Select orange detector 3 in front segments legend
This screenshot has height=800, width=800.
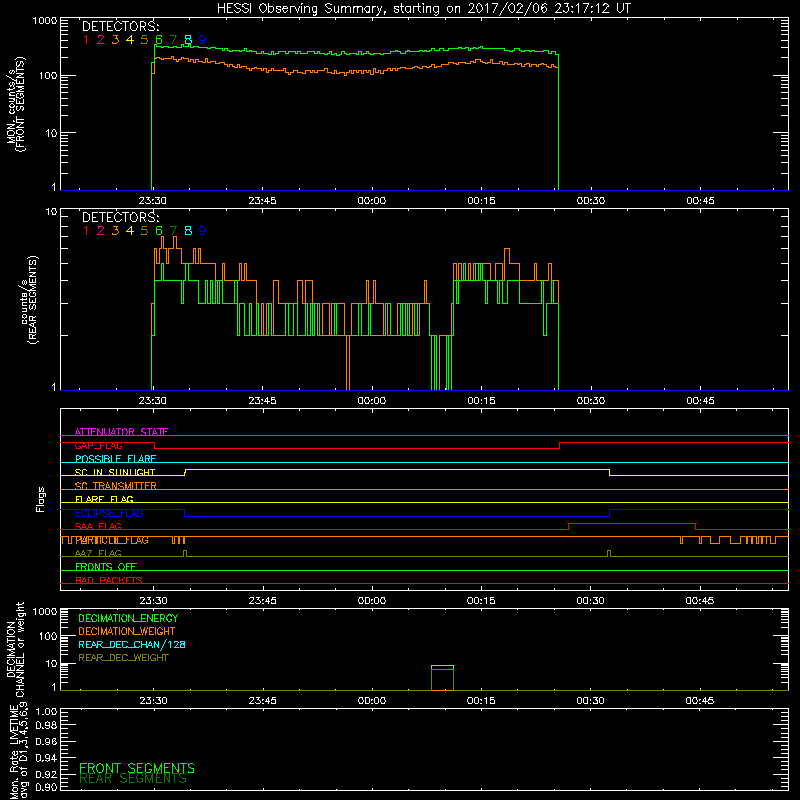tap(115, 40)
